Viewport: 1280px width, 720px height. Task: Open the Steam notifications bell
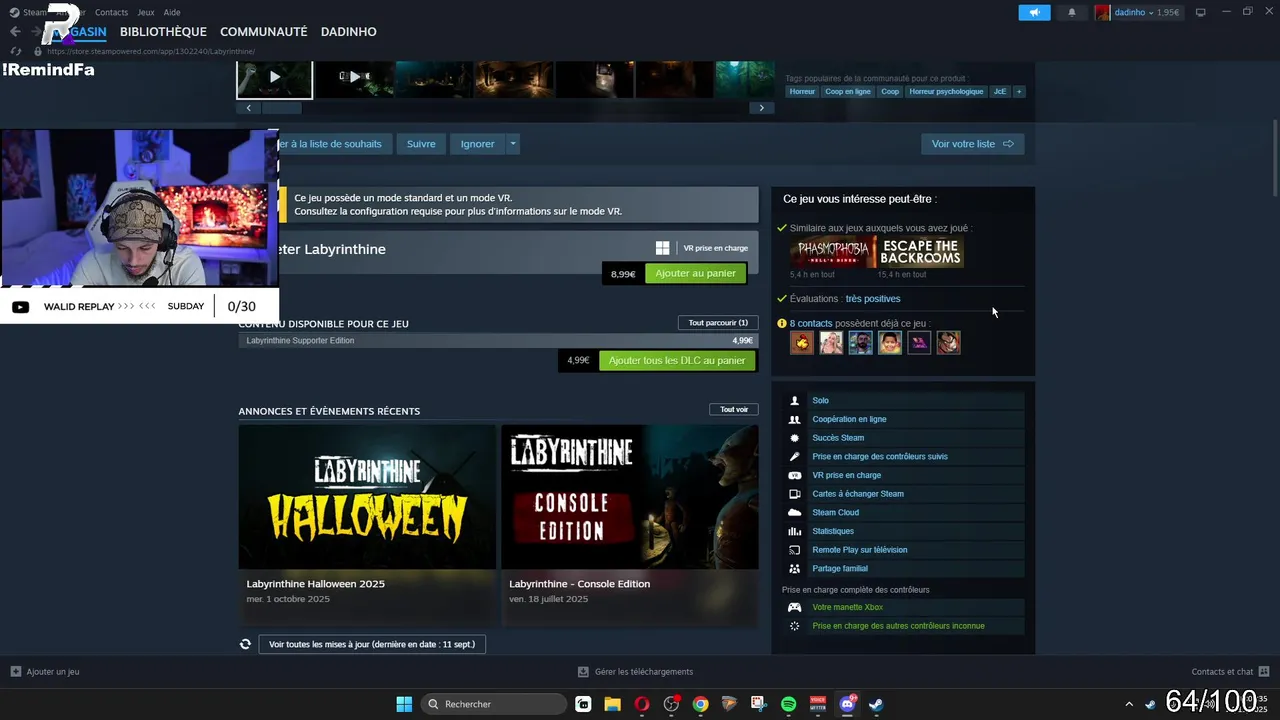point(1072,12)
